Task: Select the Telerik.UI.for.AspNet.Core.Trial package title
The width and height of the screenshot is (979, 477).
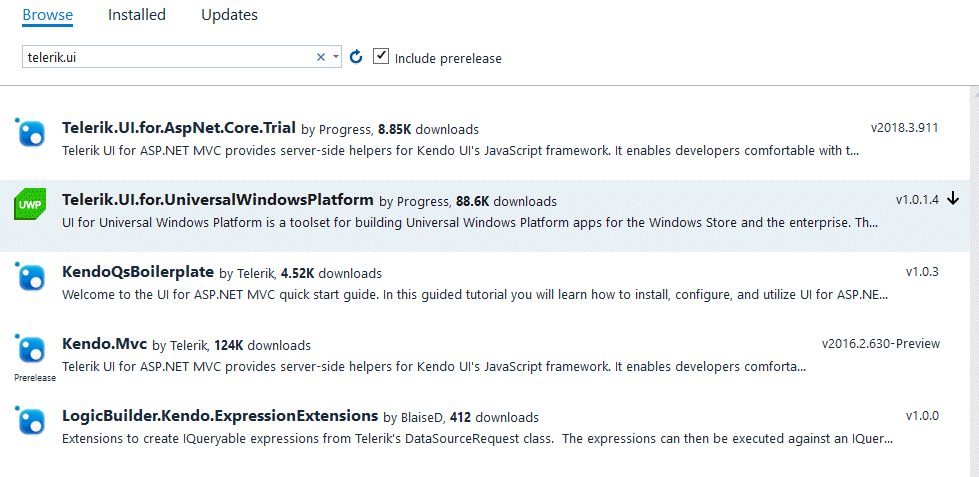Action: 178,128
